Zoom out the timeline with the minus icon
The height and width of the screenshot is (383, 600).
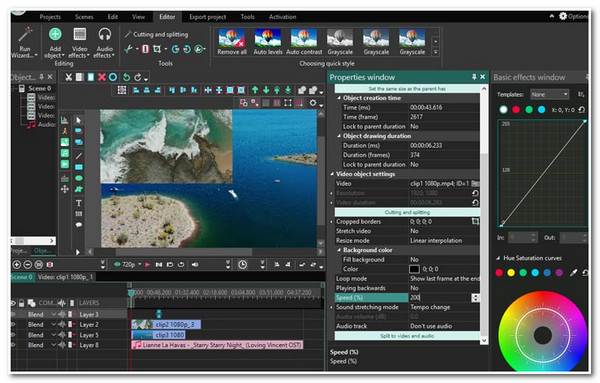click(x=28, y=264)
